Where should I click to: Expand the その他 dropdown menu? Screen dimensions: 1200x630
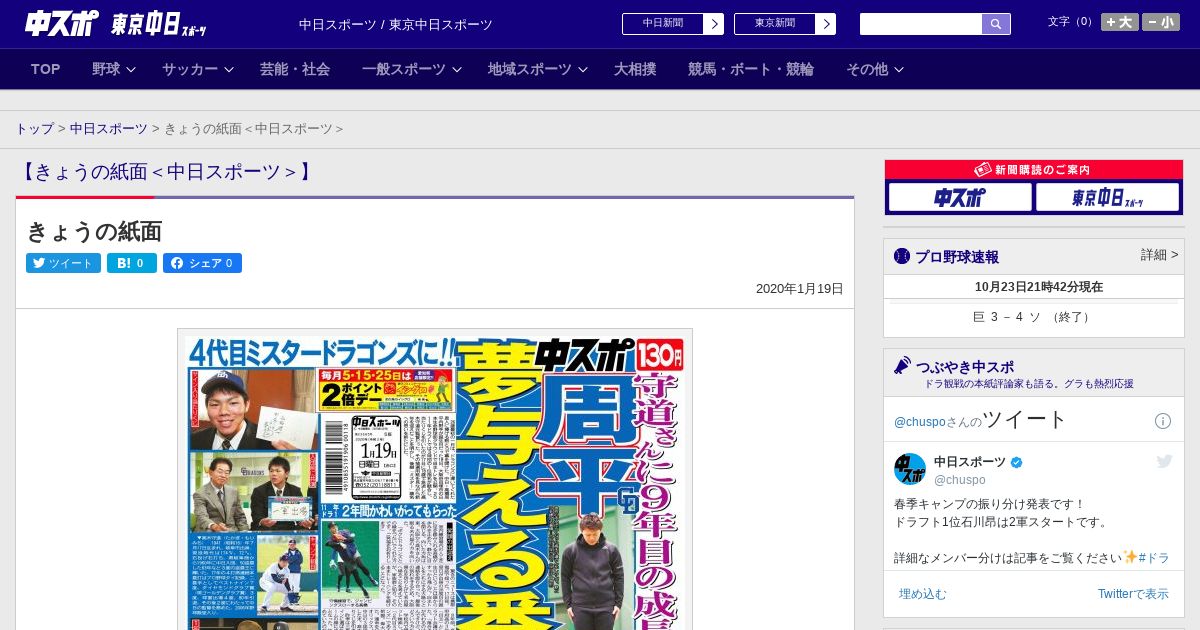point(875,69)
